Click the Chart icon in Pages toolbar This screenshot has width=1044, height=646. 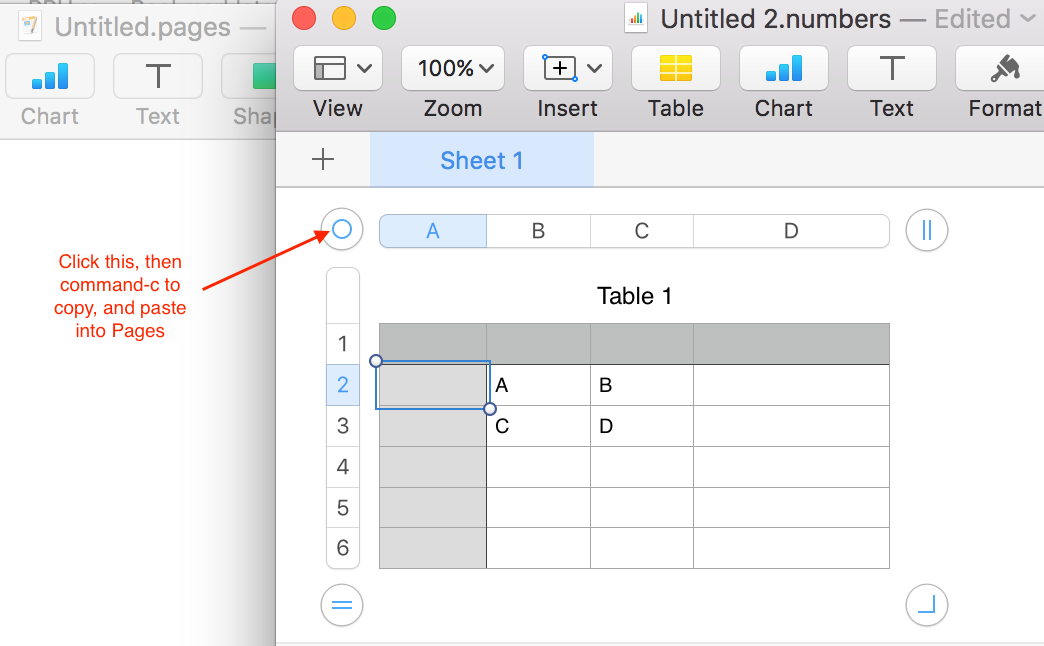[x=50, y=77]
